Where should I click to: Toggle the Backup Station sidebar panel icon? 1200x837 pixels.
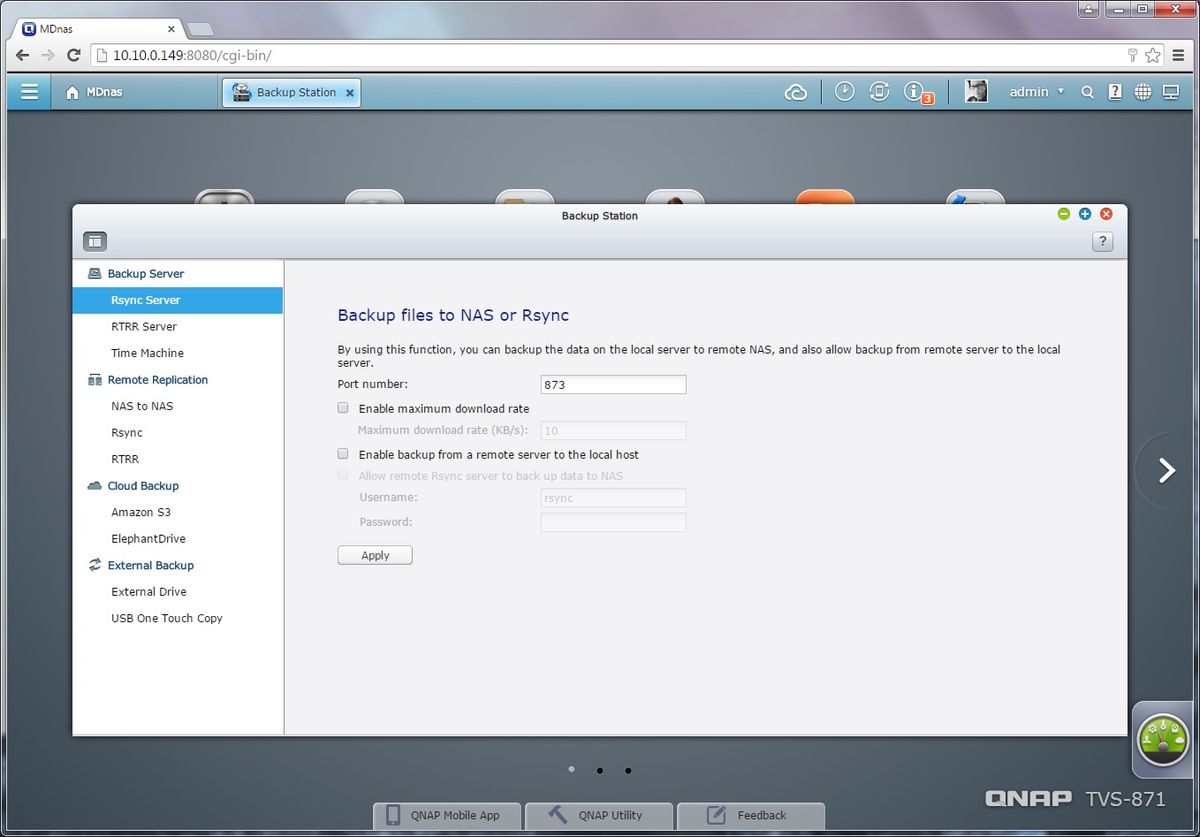(95, 241)
